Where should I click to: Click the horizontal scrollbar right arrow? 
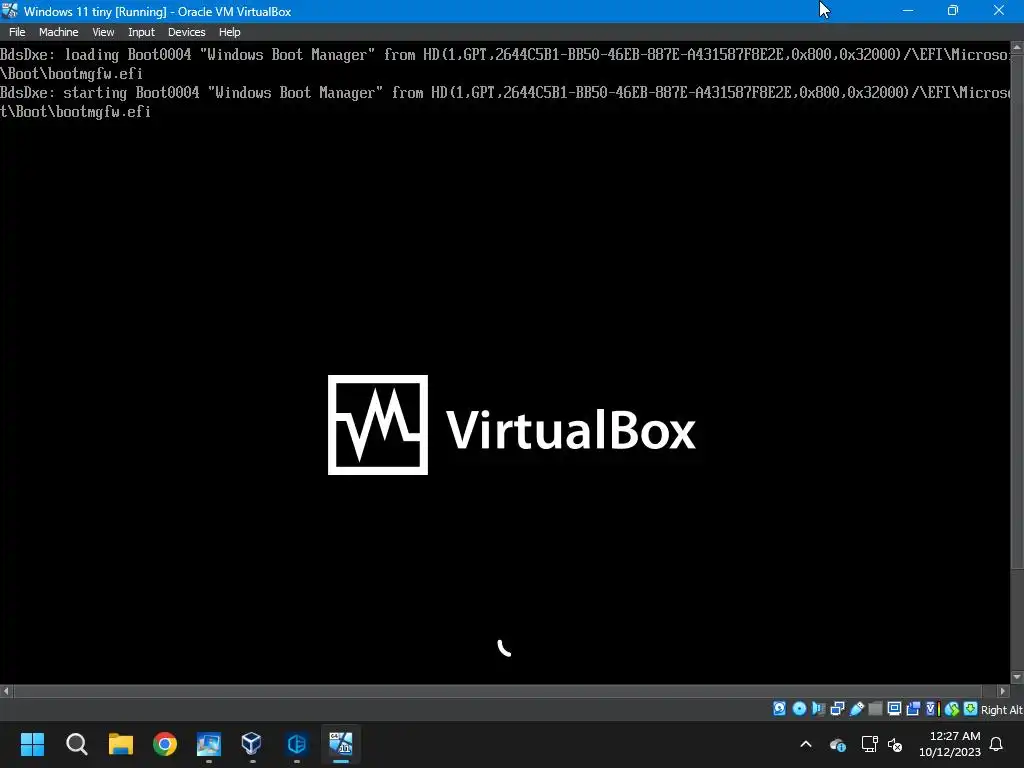[1004, 691]
